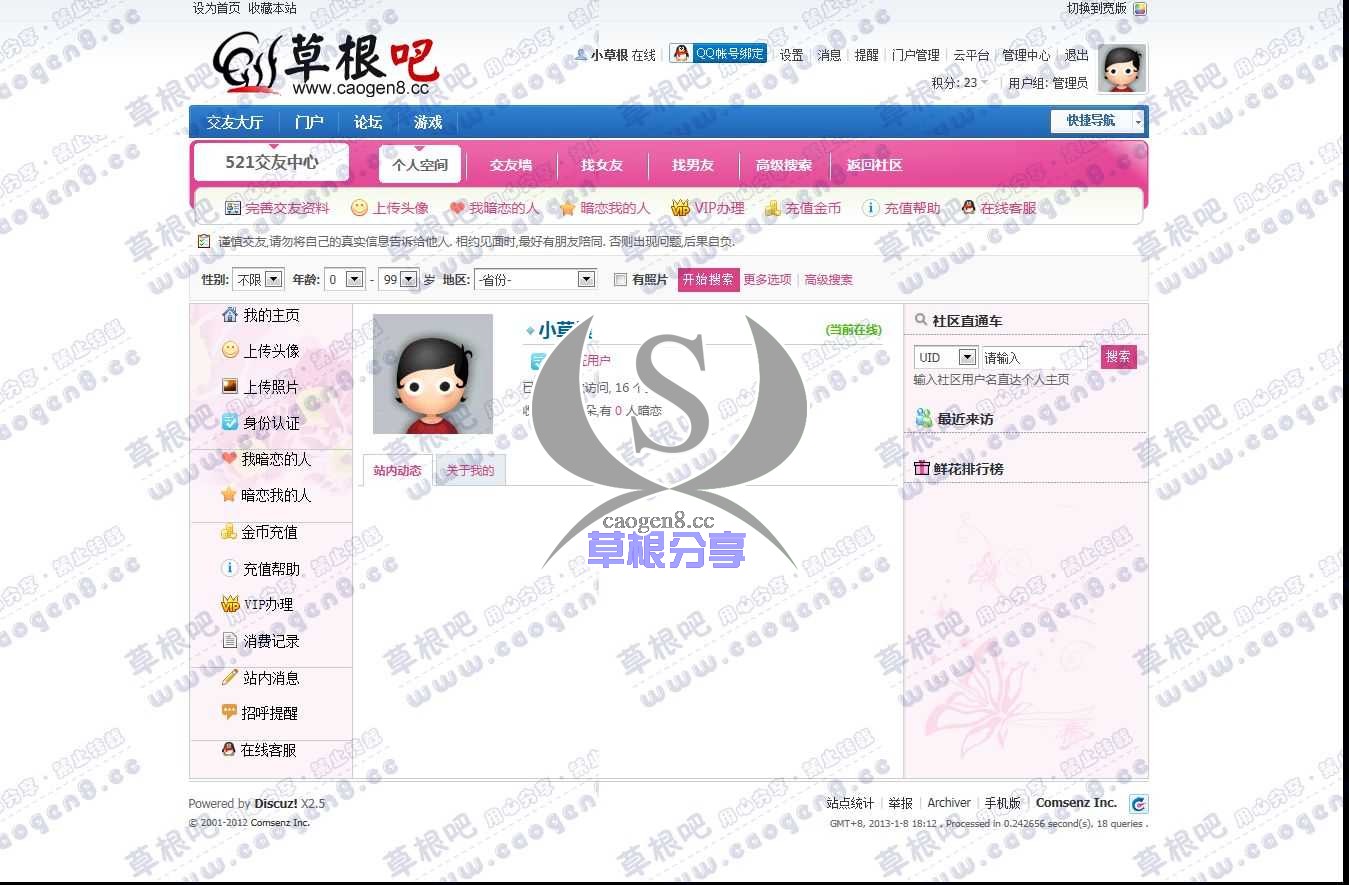Screen dimensions: 1349x885
Task: Open the 性别 gender dropdown
Action: point(258,279)
